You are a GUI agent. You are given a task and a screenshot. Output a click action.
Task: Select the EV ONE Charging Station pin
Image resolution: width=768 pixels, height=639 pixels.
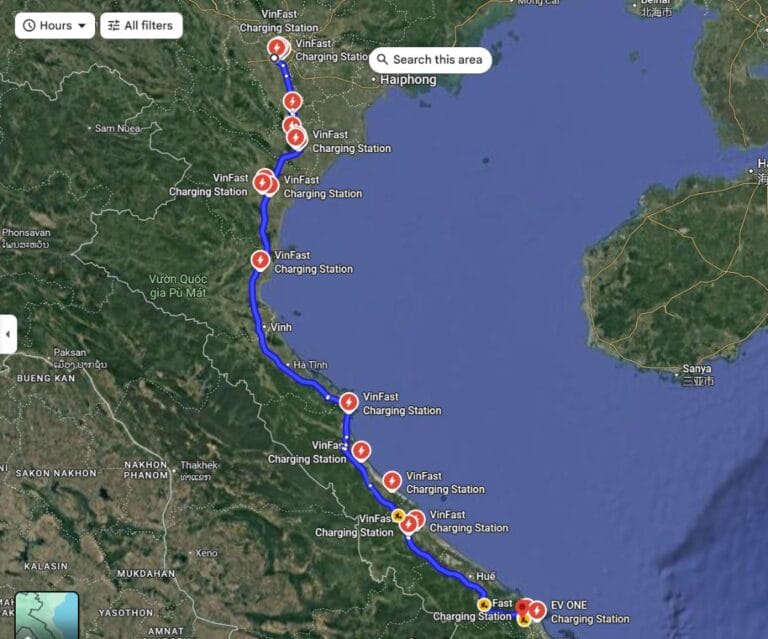pos(537,611)
